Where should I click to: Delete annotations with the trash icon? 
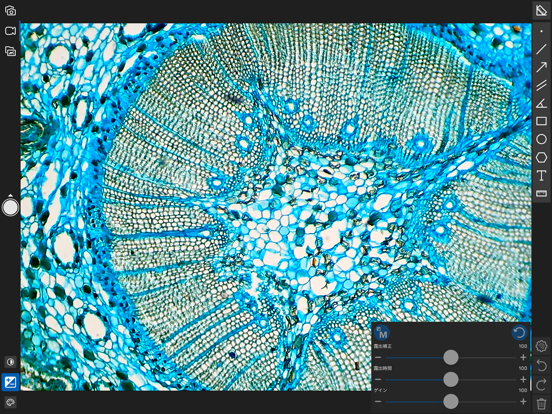[541, 403]
